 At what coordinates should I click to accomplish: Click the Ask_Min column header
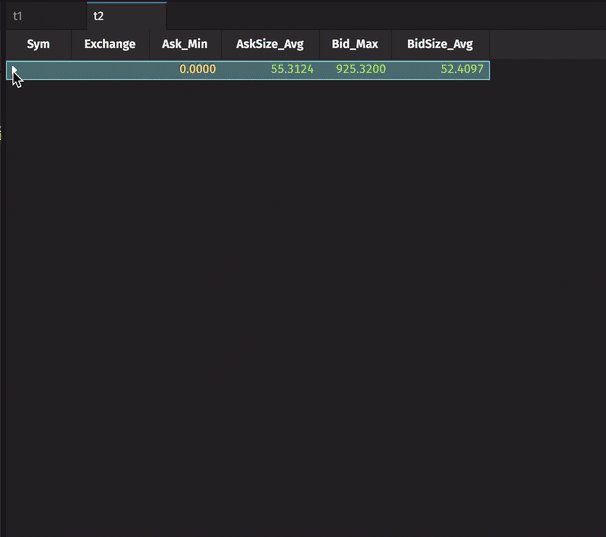(184, 44)
